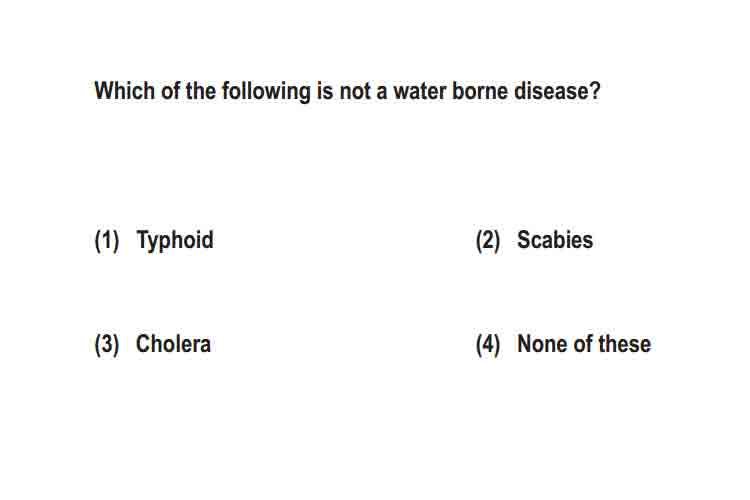Click the (2) option number
The image size is (750, 500).
(x=488, y=240)
